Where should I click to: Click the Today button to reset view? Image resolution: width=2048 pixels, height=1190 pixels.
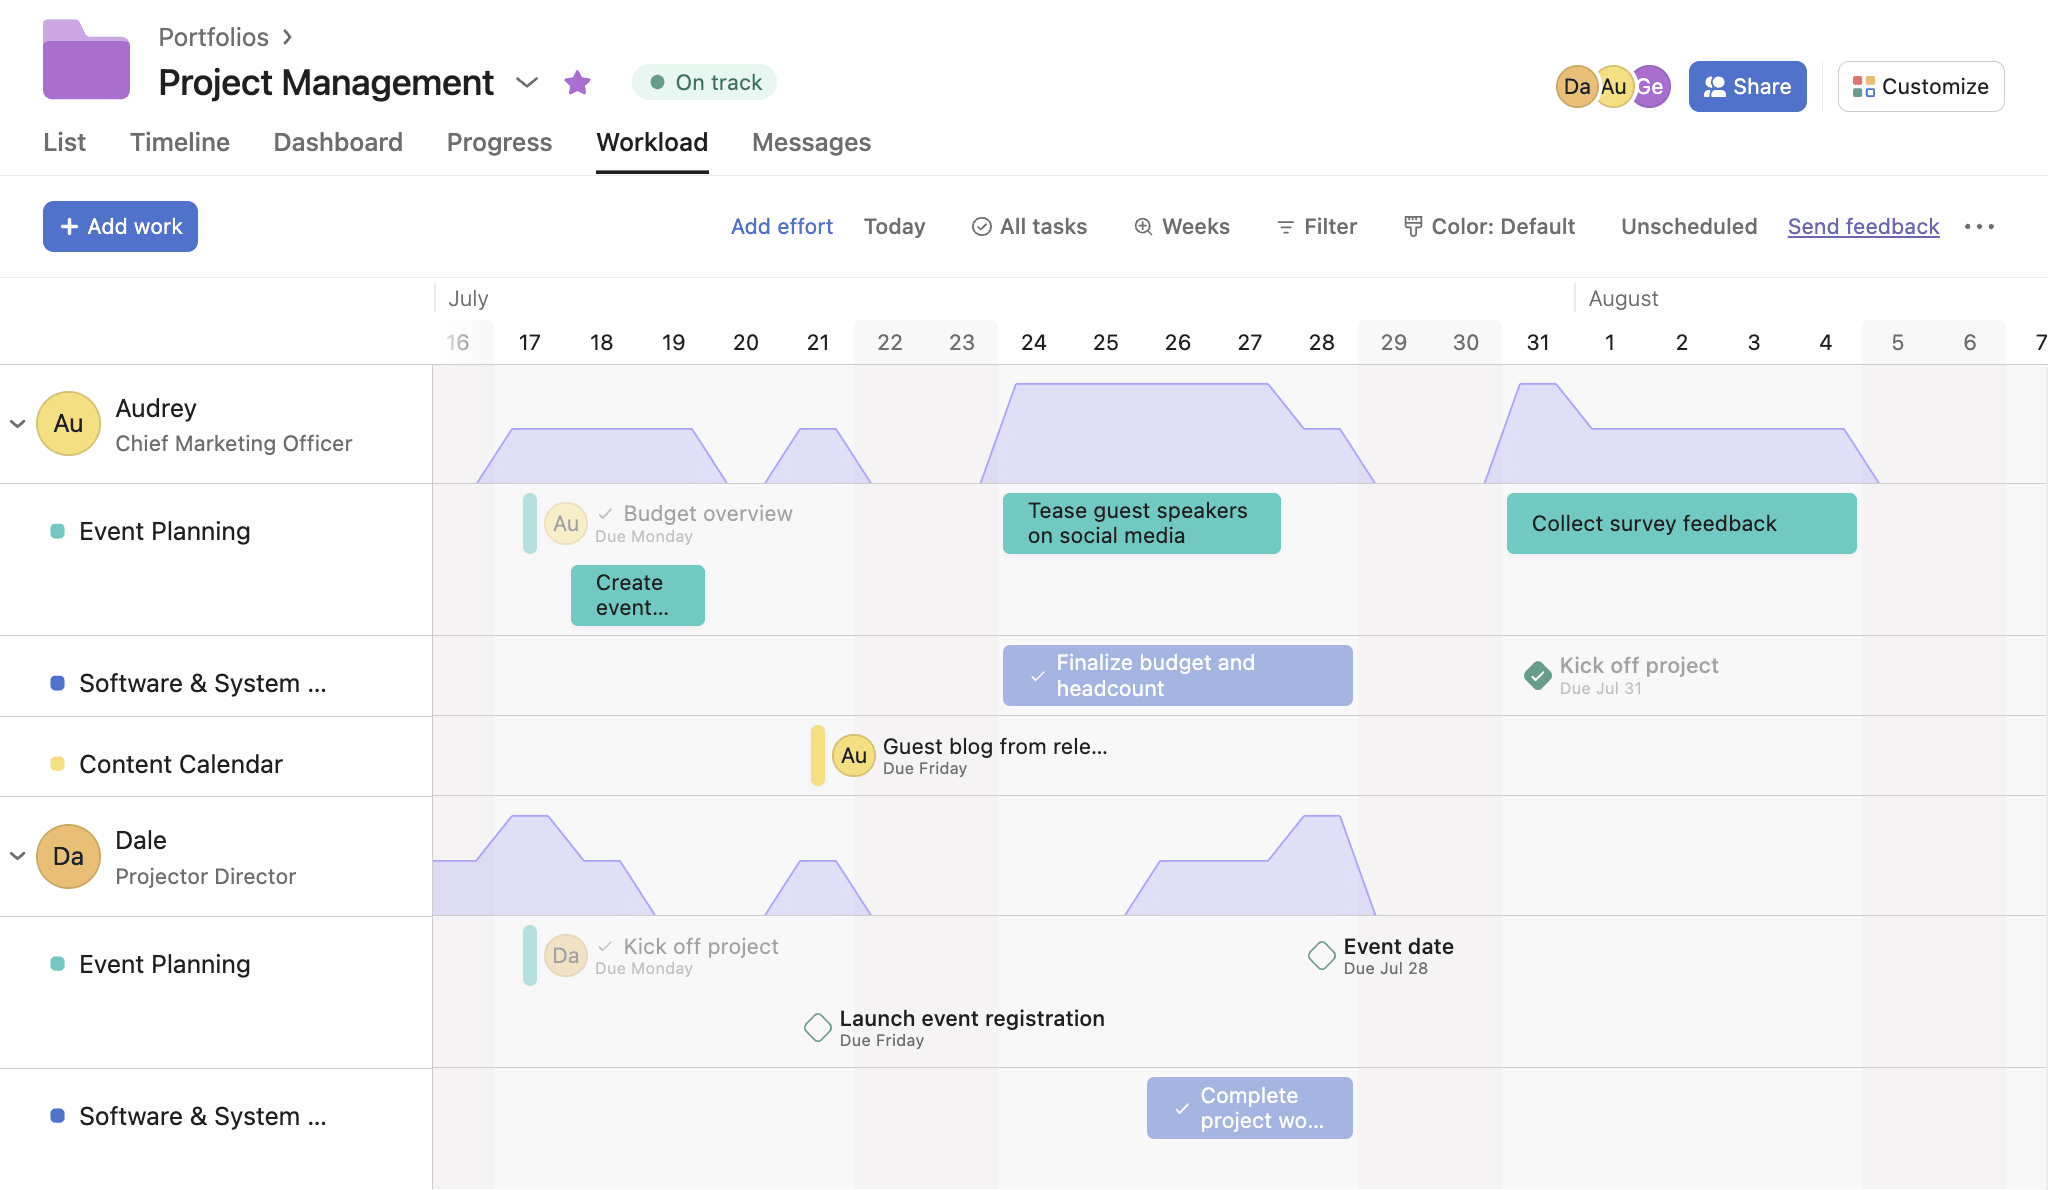point(894,225)
